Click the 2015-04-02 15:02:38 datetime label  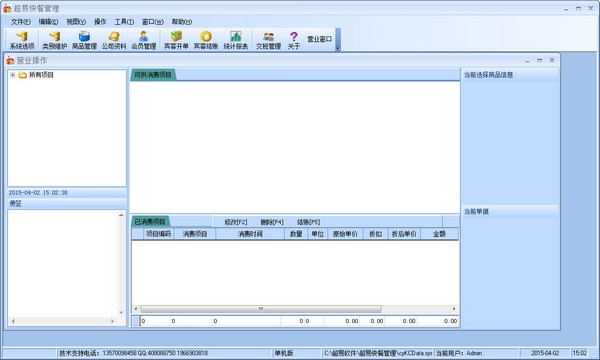(x=38, y=193)
